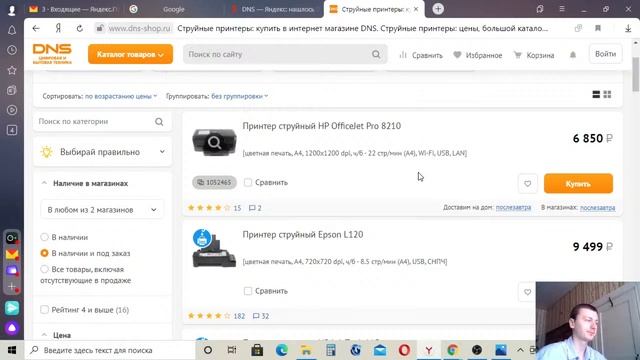Click the HP OfficeJet printer thumbnail

point(214,142)
